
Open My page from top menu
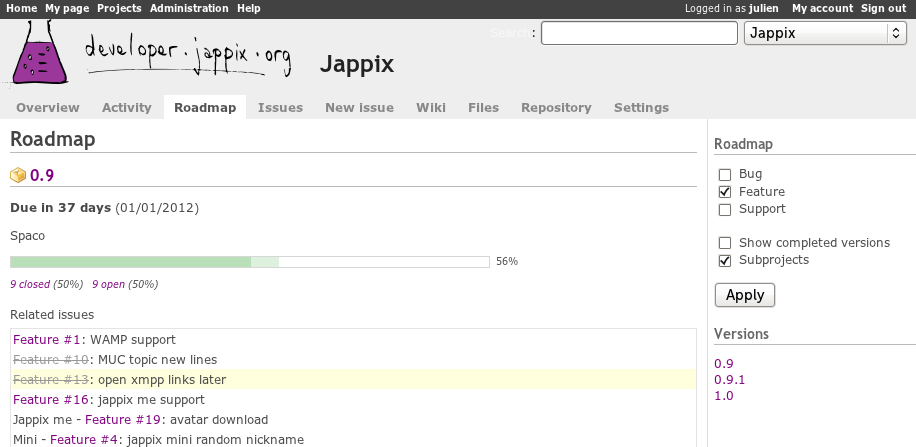[67, 8]
